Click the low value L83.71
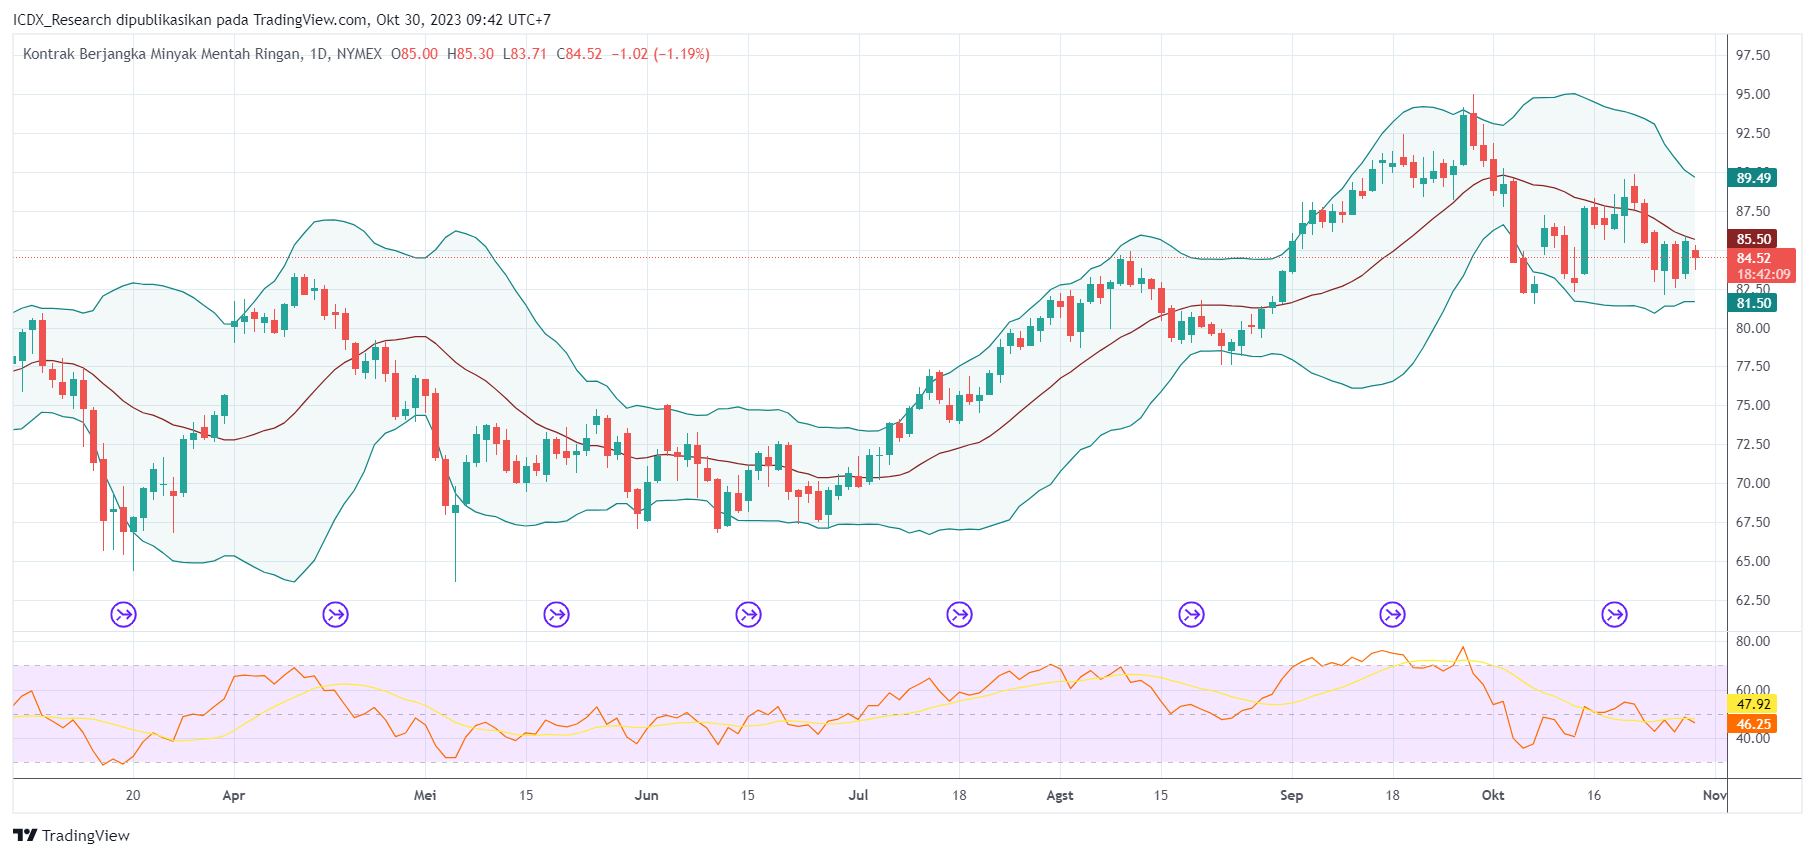This screenshot has height=857, width=1815. (x=525, y=54)
